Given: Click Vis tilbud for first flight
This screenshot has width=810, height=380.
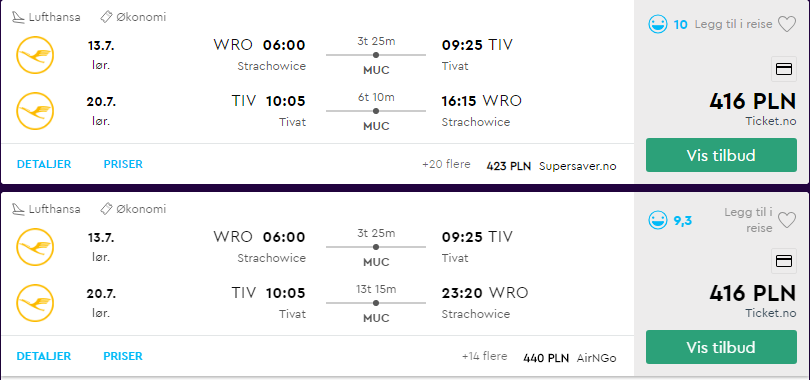Looking at the screenshot, I should coord(721,155).
